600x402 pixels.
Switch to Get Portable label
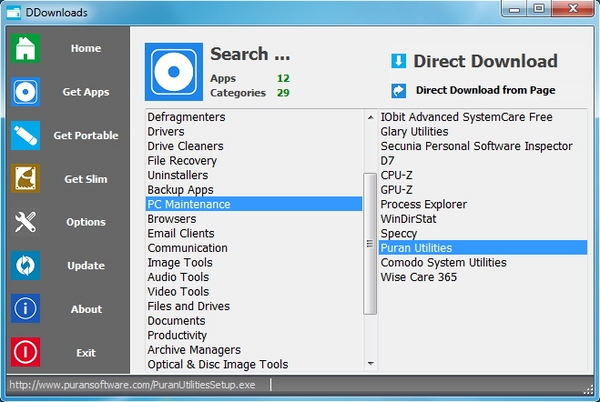coord(86,135)
